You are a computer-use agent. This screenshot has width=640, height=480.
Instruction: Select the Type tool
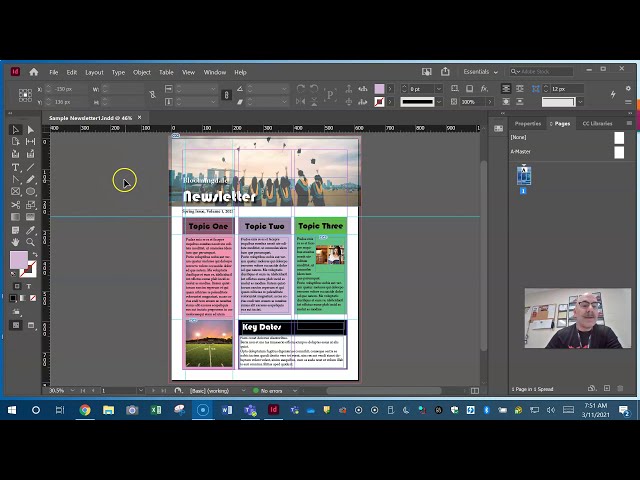pyautogui.click(x=15, y=167)
